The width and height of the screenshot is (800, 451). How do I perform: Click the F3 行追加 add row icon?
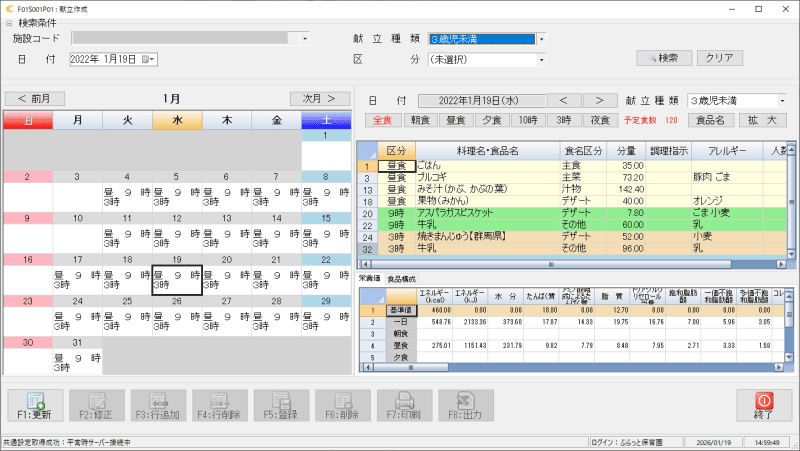click(157, 404)
